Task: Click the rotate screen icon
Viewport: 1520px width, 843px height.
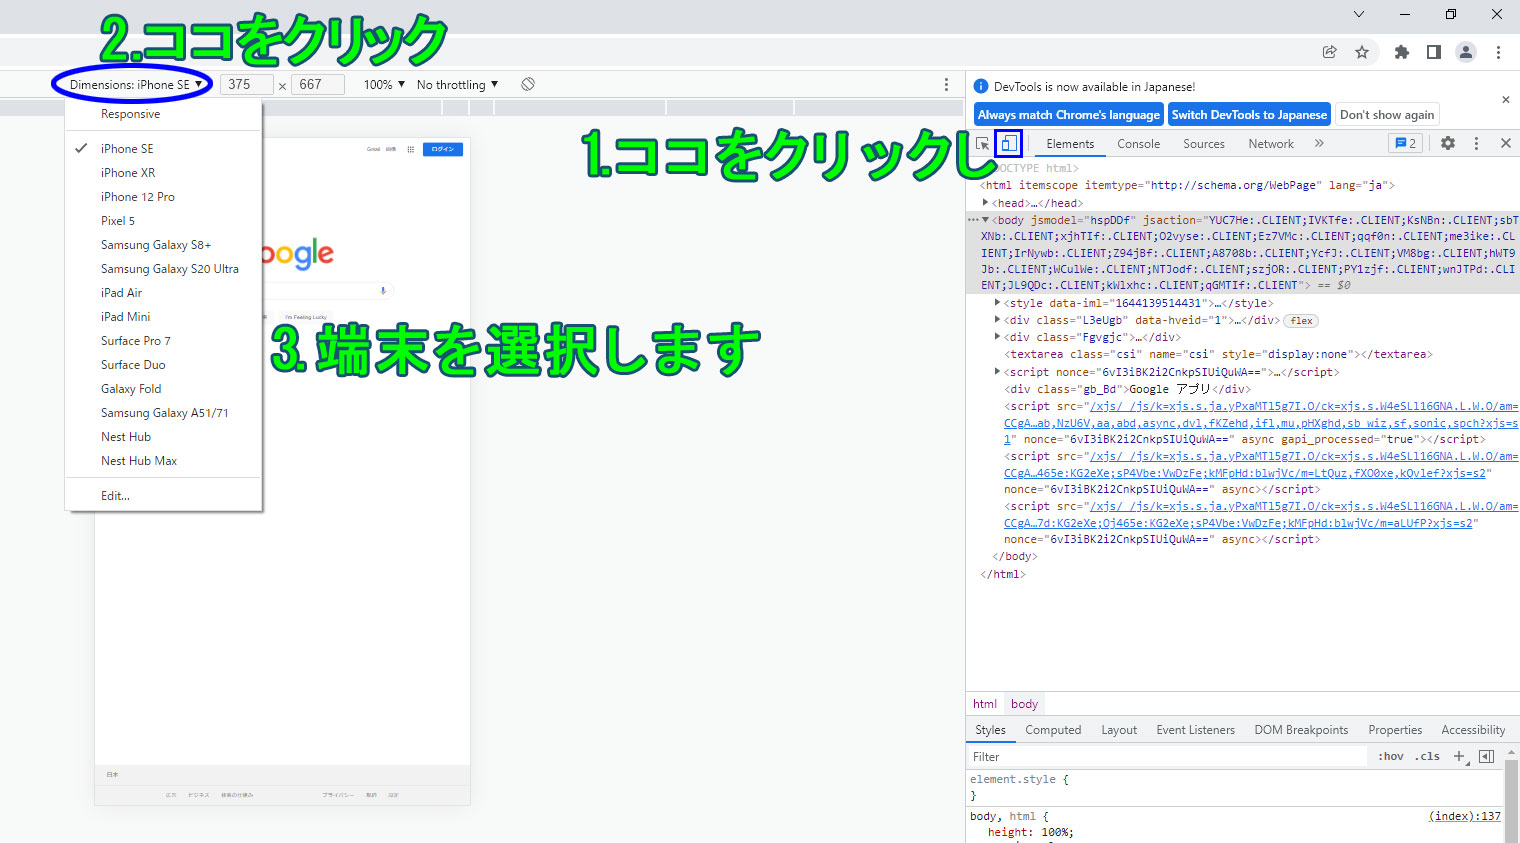Action: [x=528, y=84]
